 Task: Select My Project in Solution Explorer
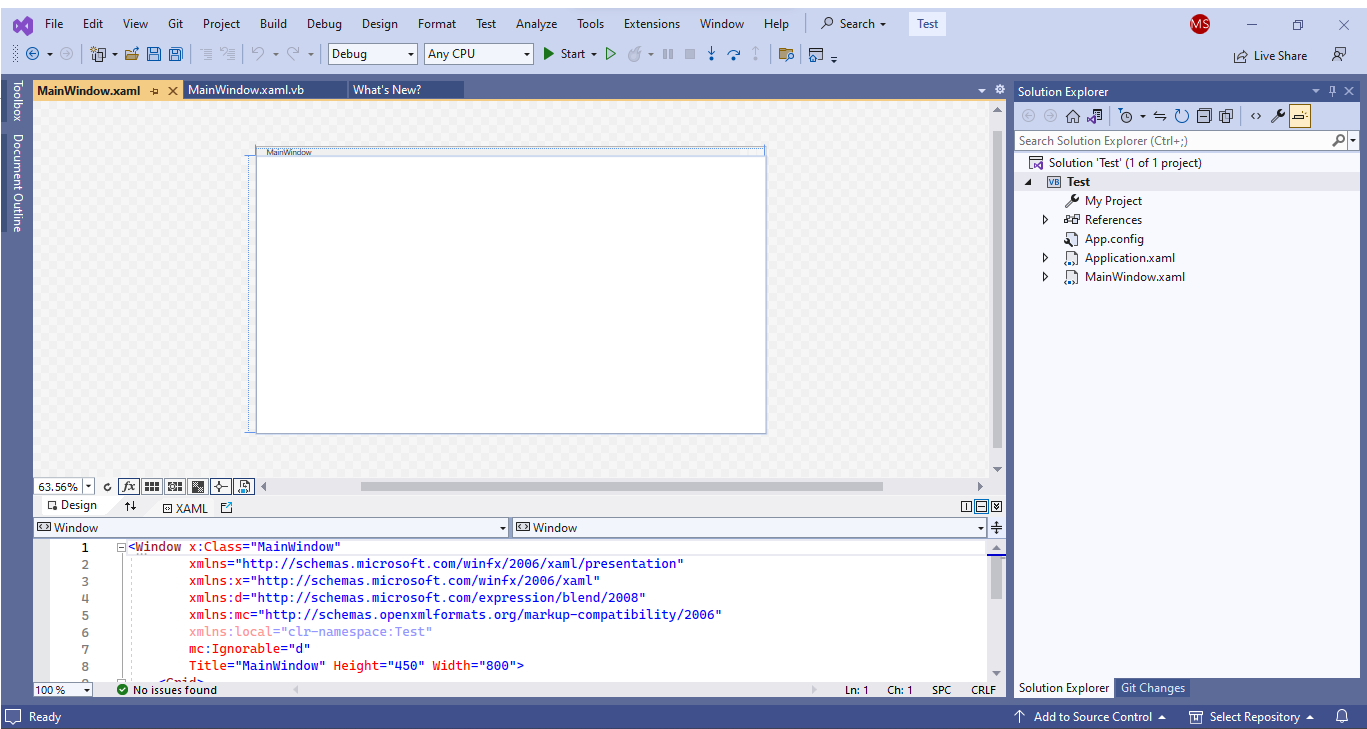1113,201
